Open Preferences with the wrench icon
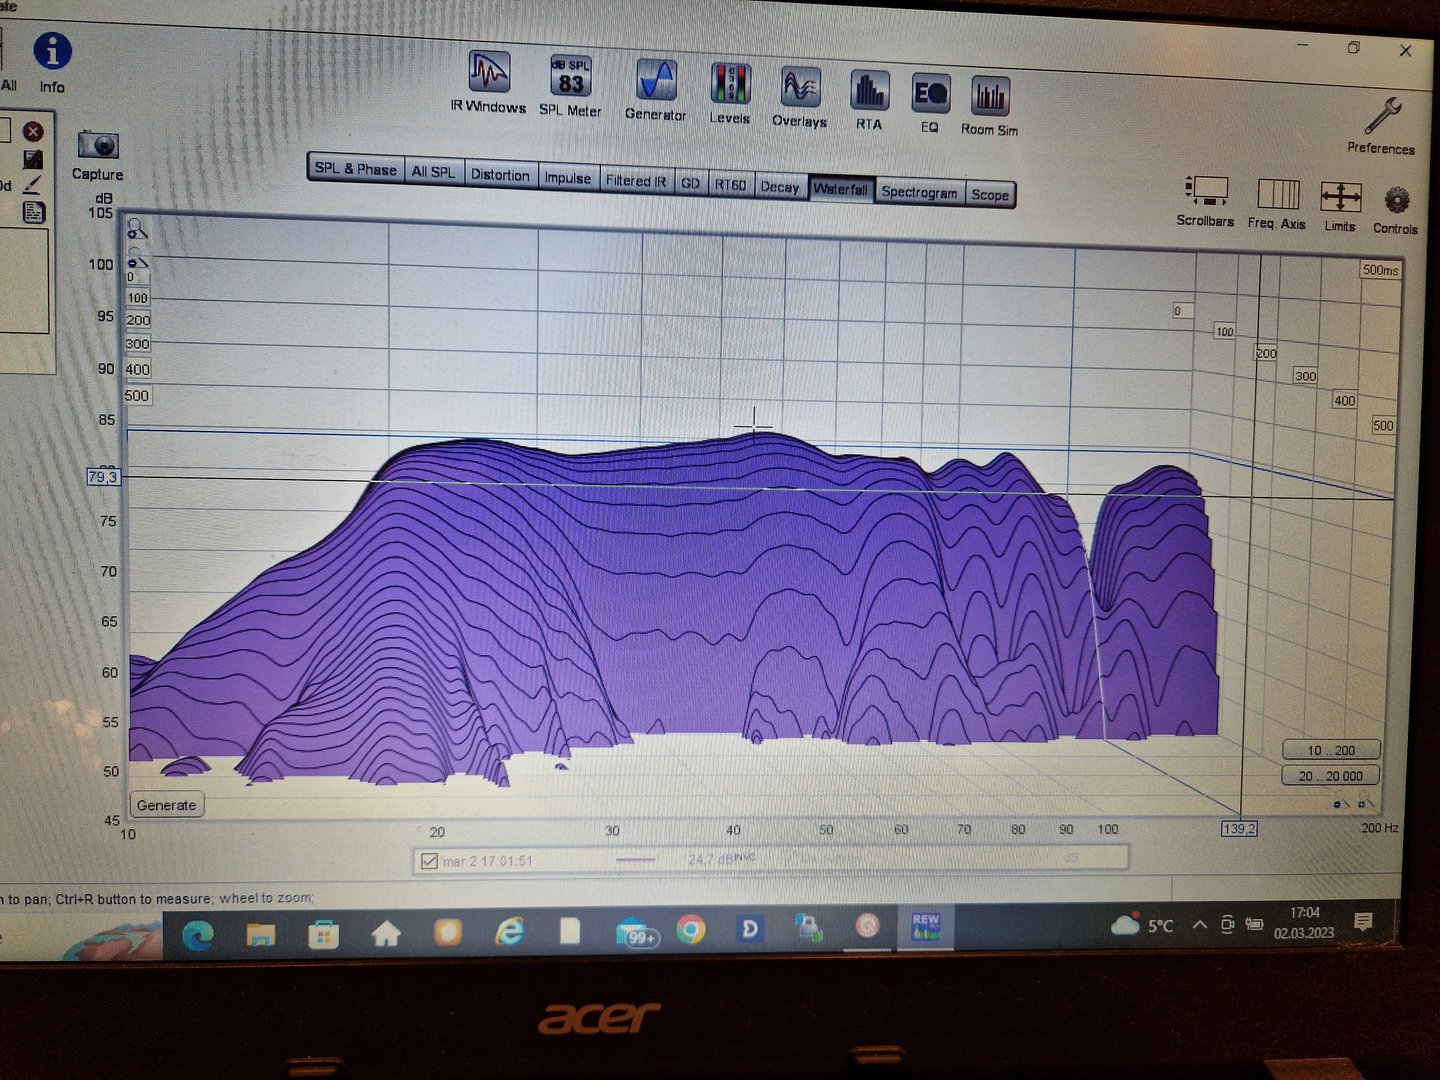This screenshot has width=1440, height=1080. click(1381, 126)
